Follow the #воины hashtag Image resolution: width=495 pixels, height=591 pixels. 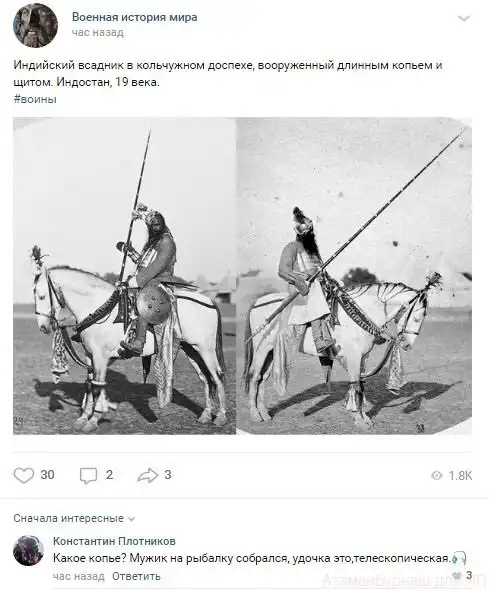35,99
